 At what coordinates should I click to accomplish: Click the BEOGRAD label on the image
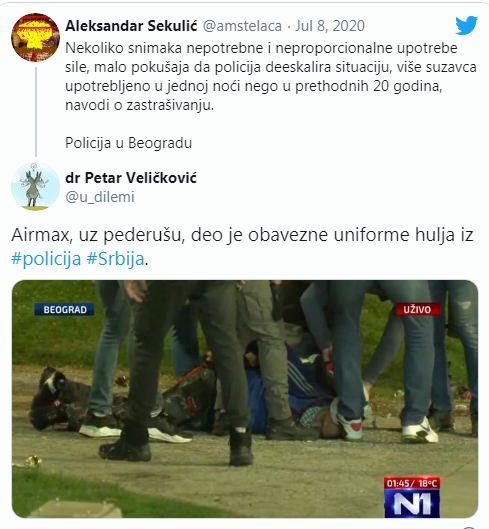tap(65, 310)
